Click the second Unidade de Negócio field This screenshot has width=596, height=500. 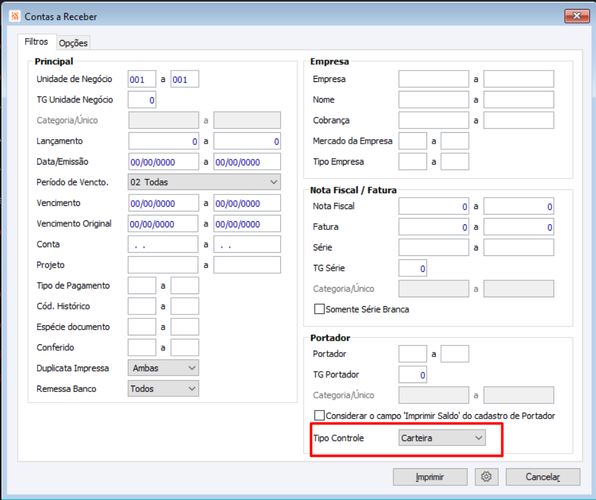(x=184, y=79)
